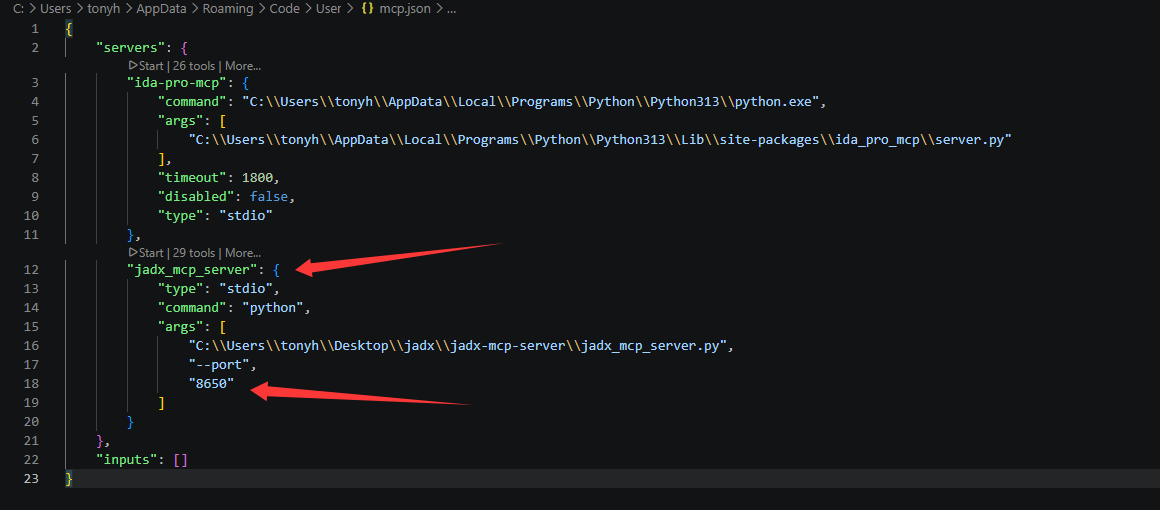Click the jadx_mcp_server.py path string

pyautogui.click(x=460, y=346)
